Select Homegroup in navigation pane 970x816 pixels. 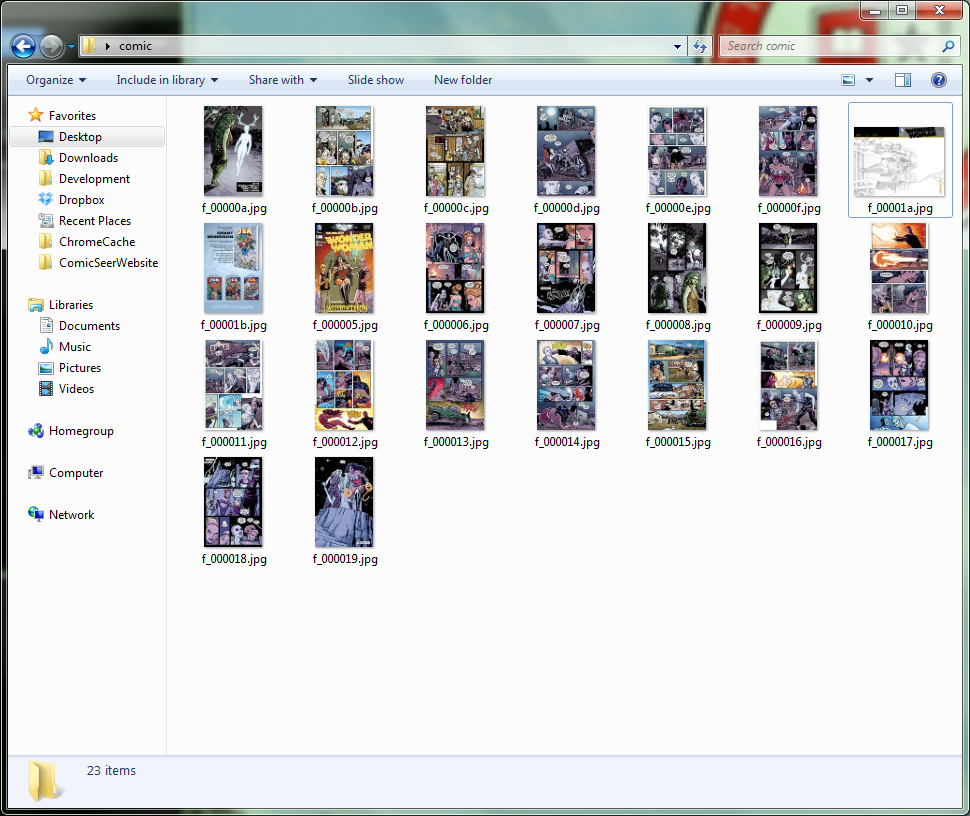tap(71, 431)
